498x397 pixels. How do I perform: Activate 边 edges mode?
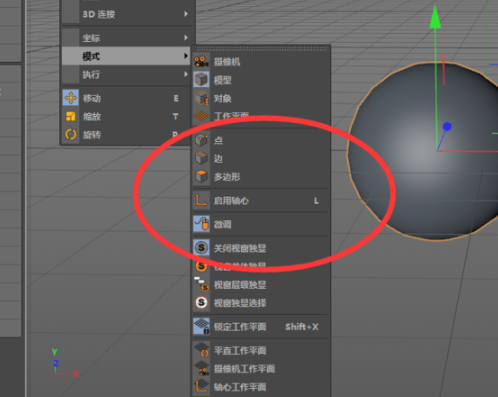(x=261, y=158)
